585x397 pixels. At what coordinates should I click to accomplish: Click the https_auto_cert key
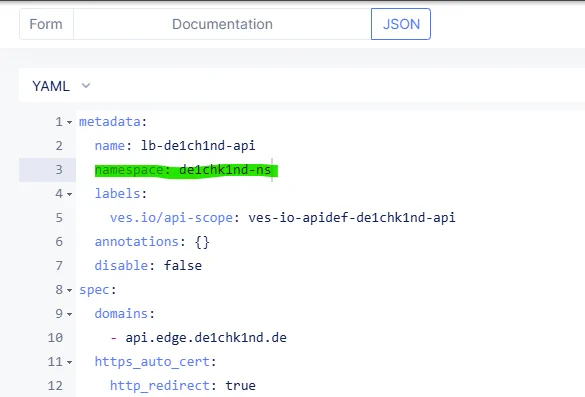[x=152, y=362]
